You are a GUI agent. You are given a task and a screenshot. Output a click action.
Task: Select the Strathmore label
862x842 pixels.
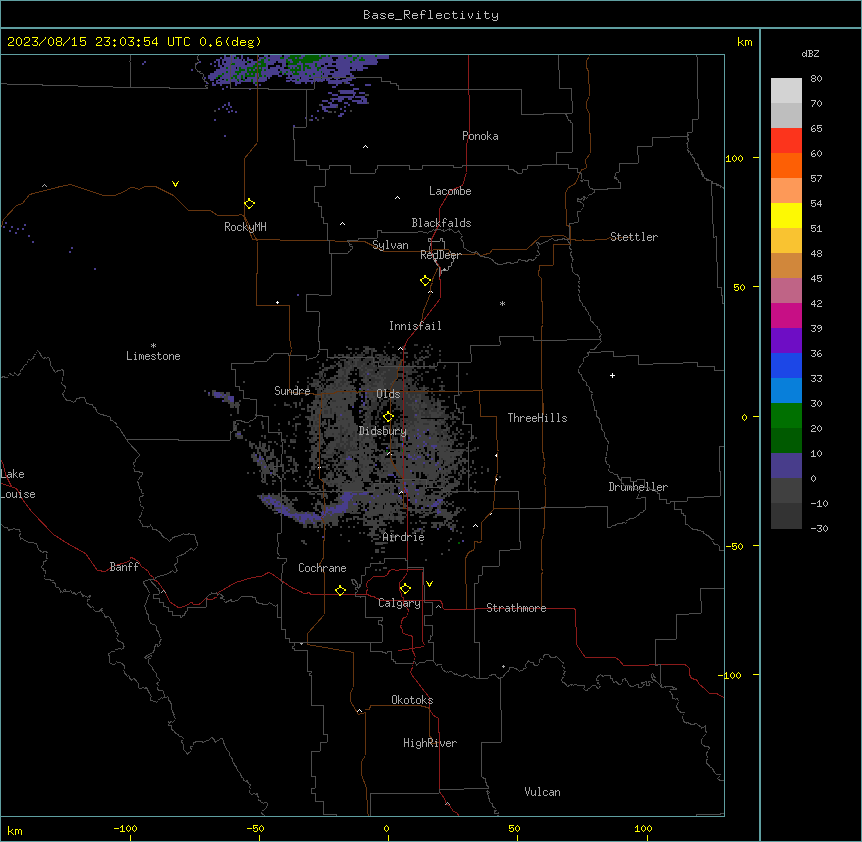[x=516, y=608]
